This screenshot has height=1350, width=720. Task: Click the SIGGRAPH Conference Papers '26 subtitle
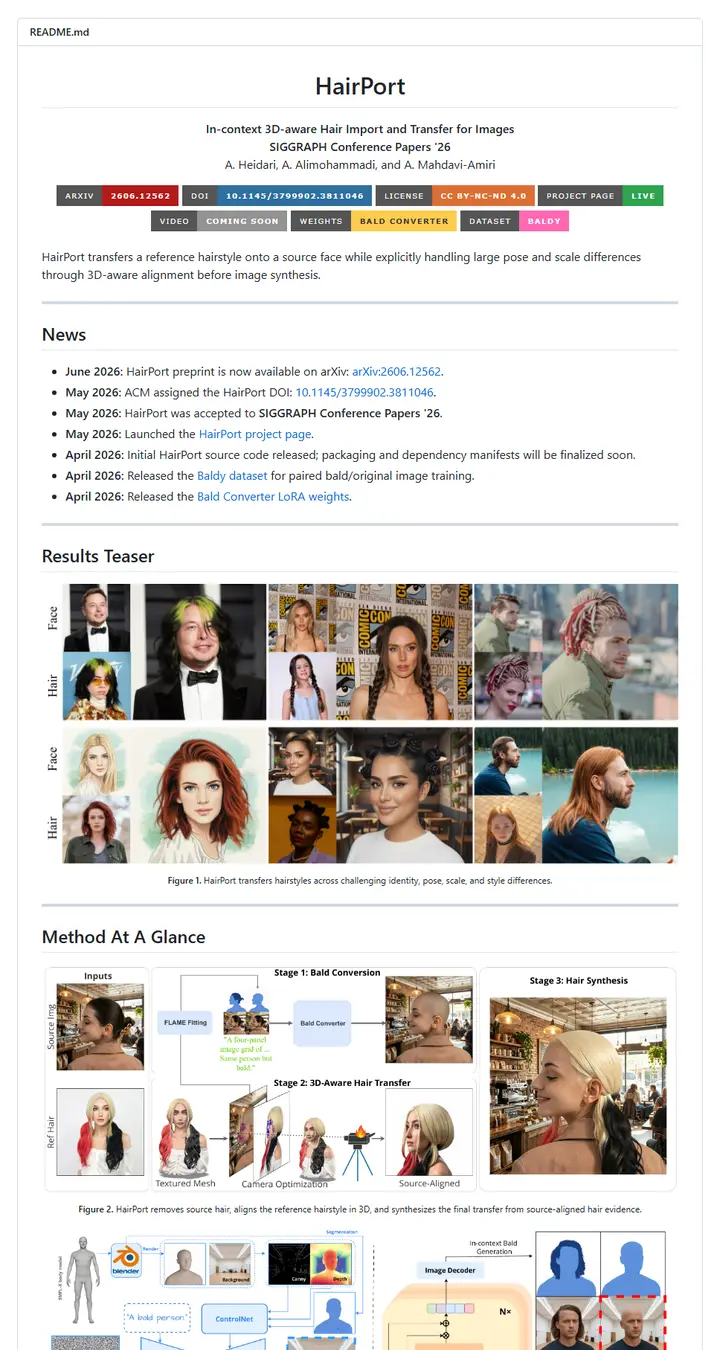pos(360,147)
